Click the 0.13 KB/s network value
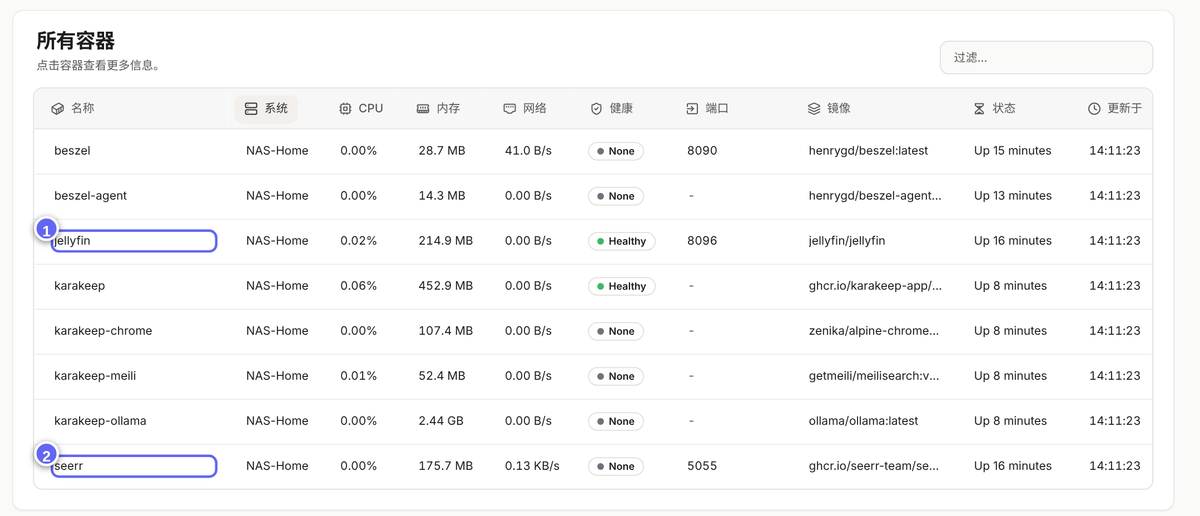The height and width of the screenshot is (516, 1200). 532,466
